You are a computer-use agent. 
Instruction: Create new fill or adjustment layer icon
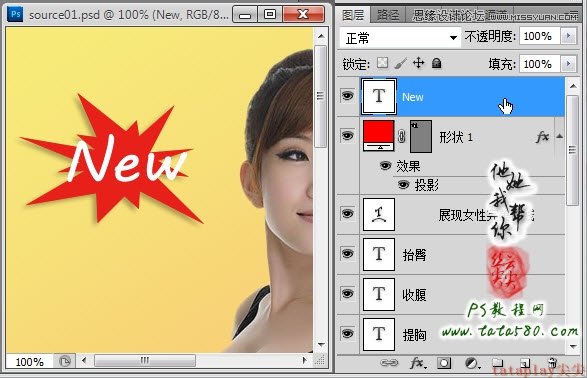coord(472,363)
